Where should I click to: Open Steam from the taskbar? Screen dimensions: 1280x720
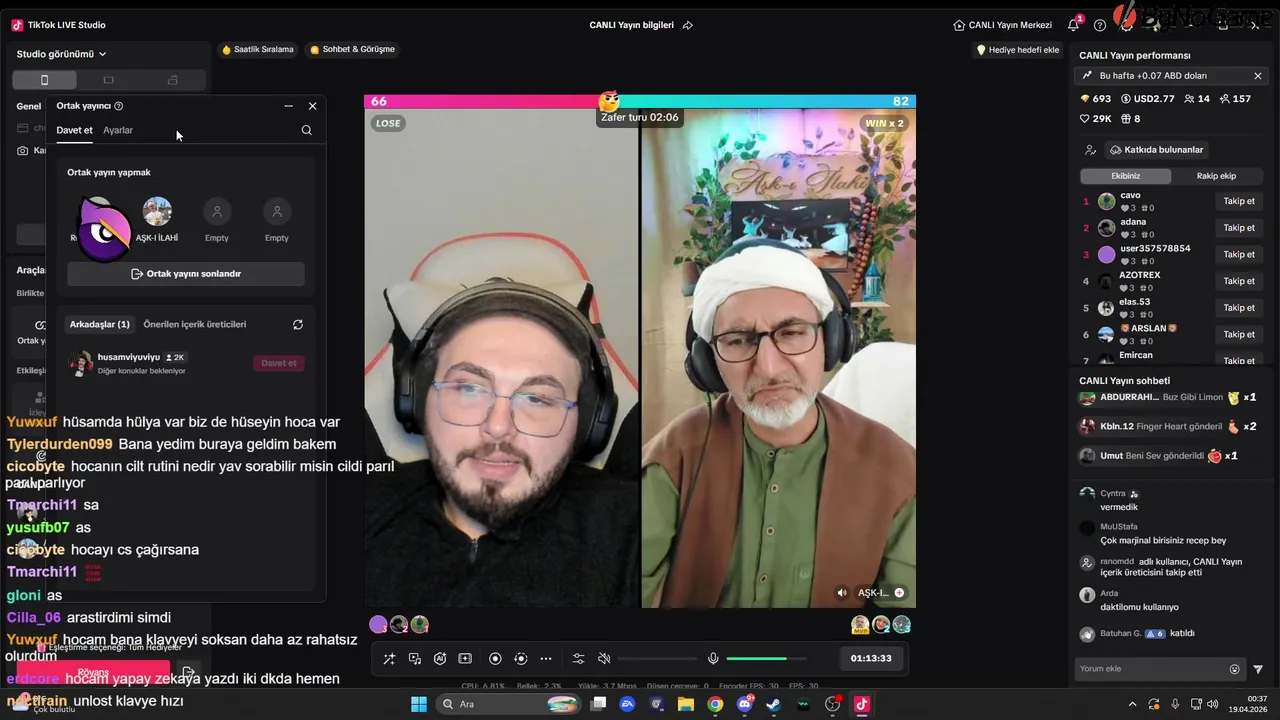point(773,704)
